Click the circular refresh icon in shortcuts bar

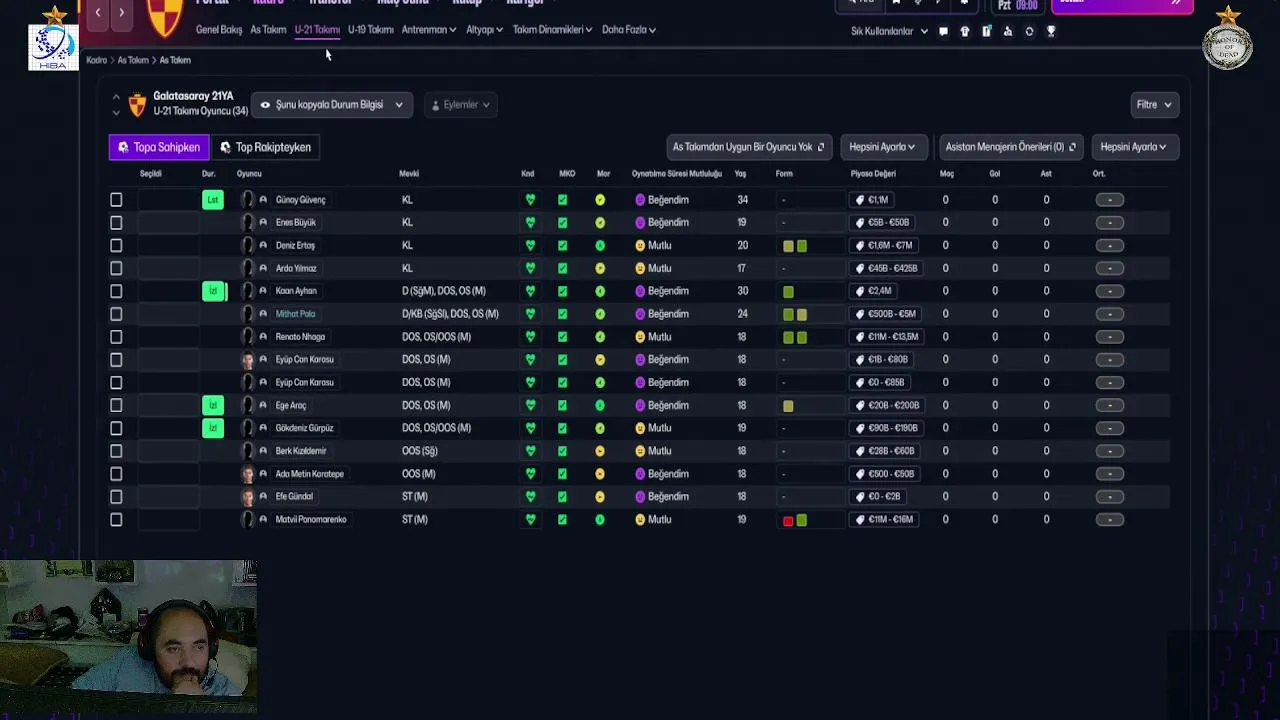[1029, 31]
